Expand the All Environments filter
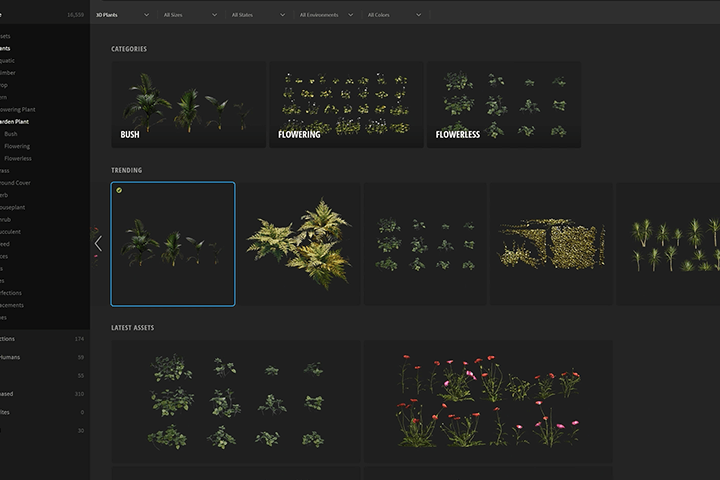This screenshot has height=480, width=720. click(x=326, y=15)
